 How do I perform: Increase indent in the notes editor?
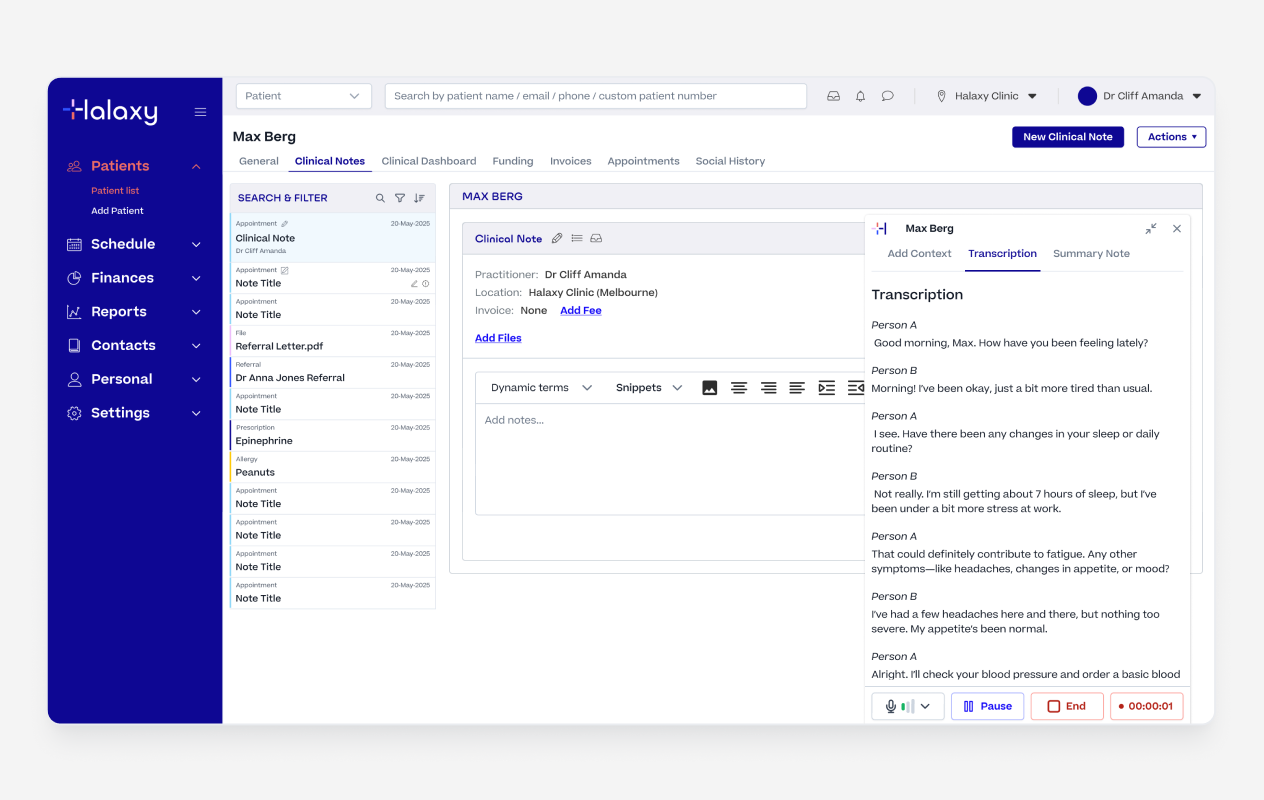point(826,388)
